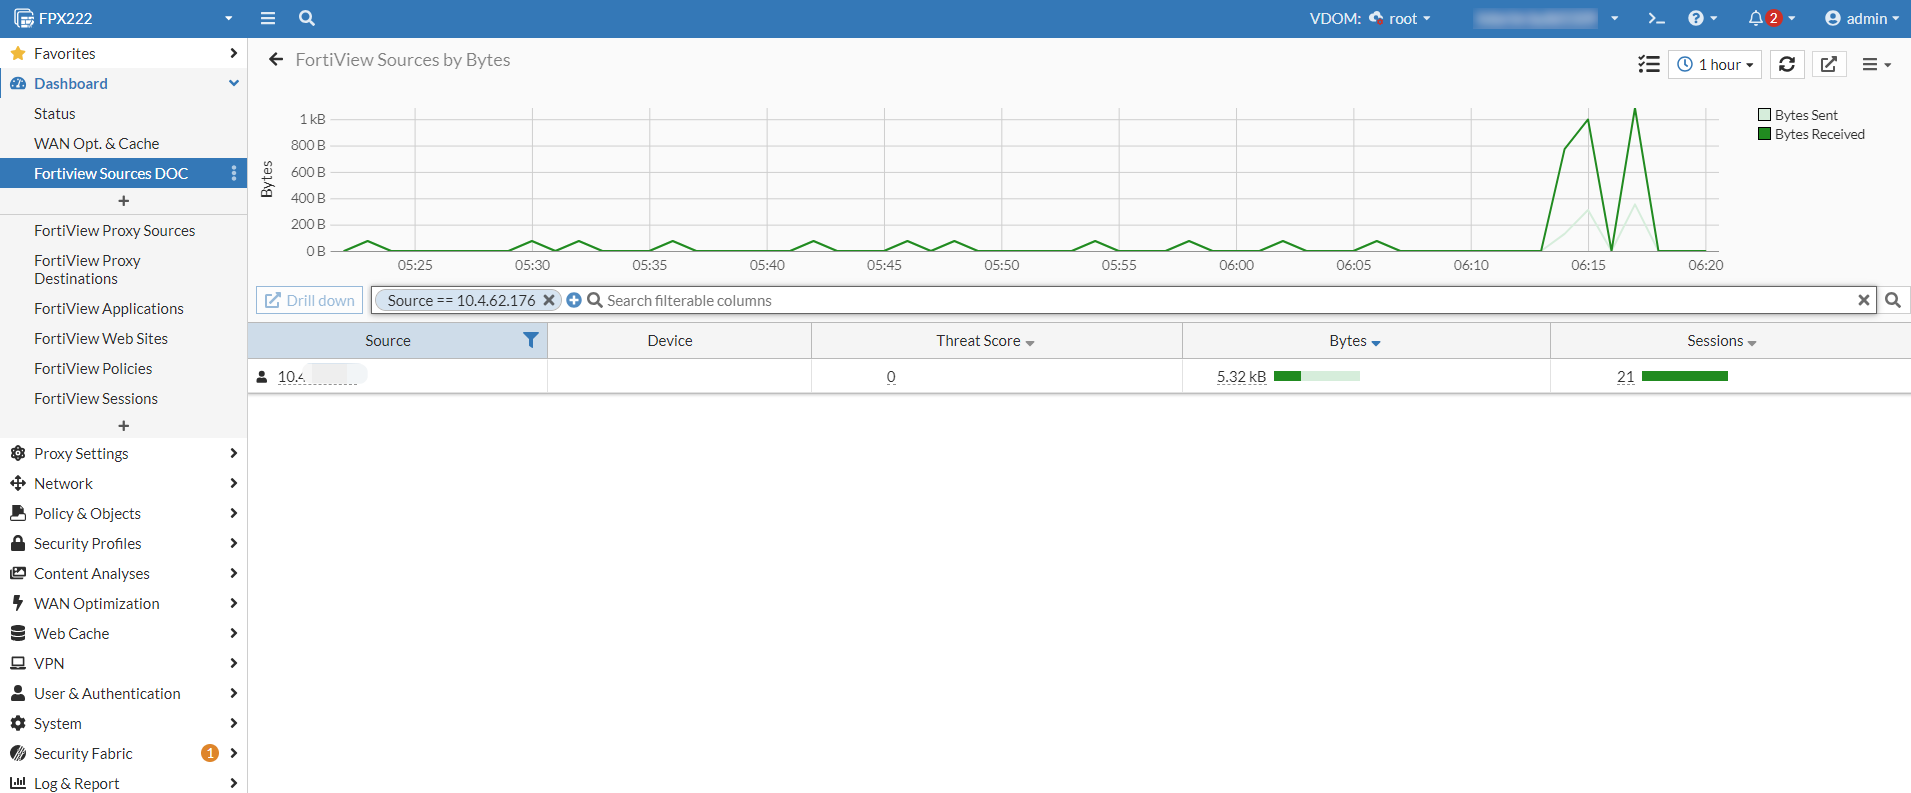Click the pop-out external link icon
The height and width of the screenshot is (793, 1911).
click(x=1829, y=64)
